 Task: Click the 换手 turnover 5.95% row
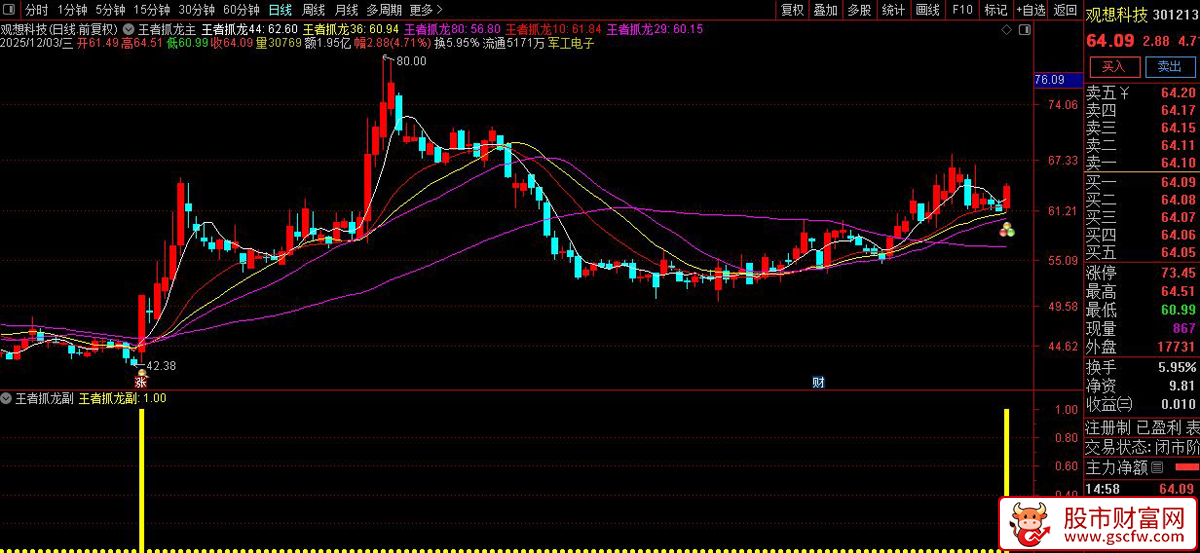[1142, 367]
